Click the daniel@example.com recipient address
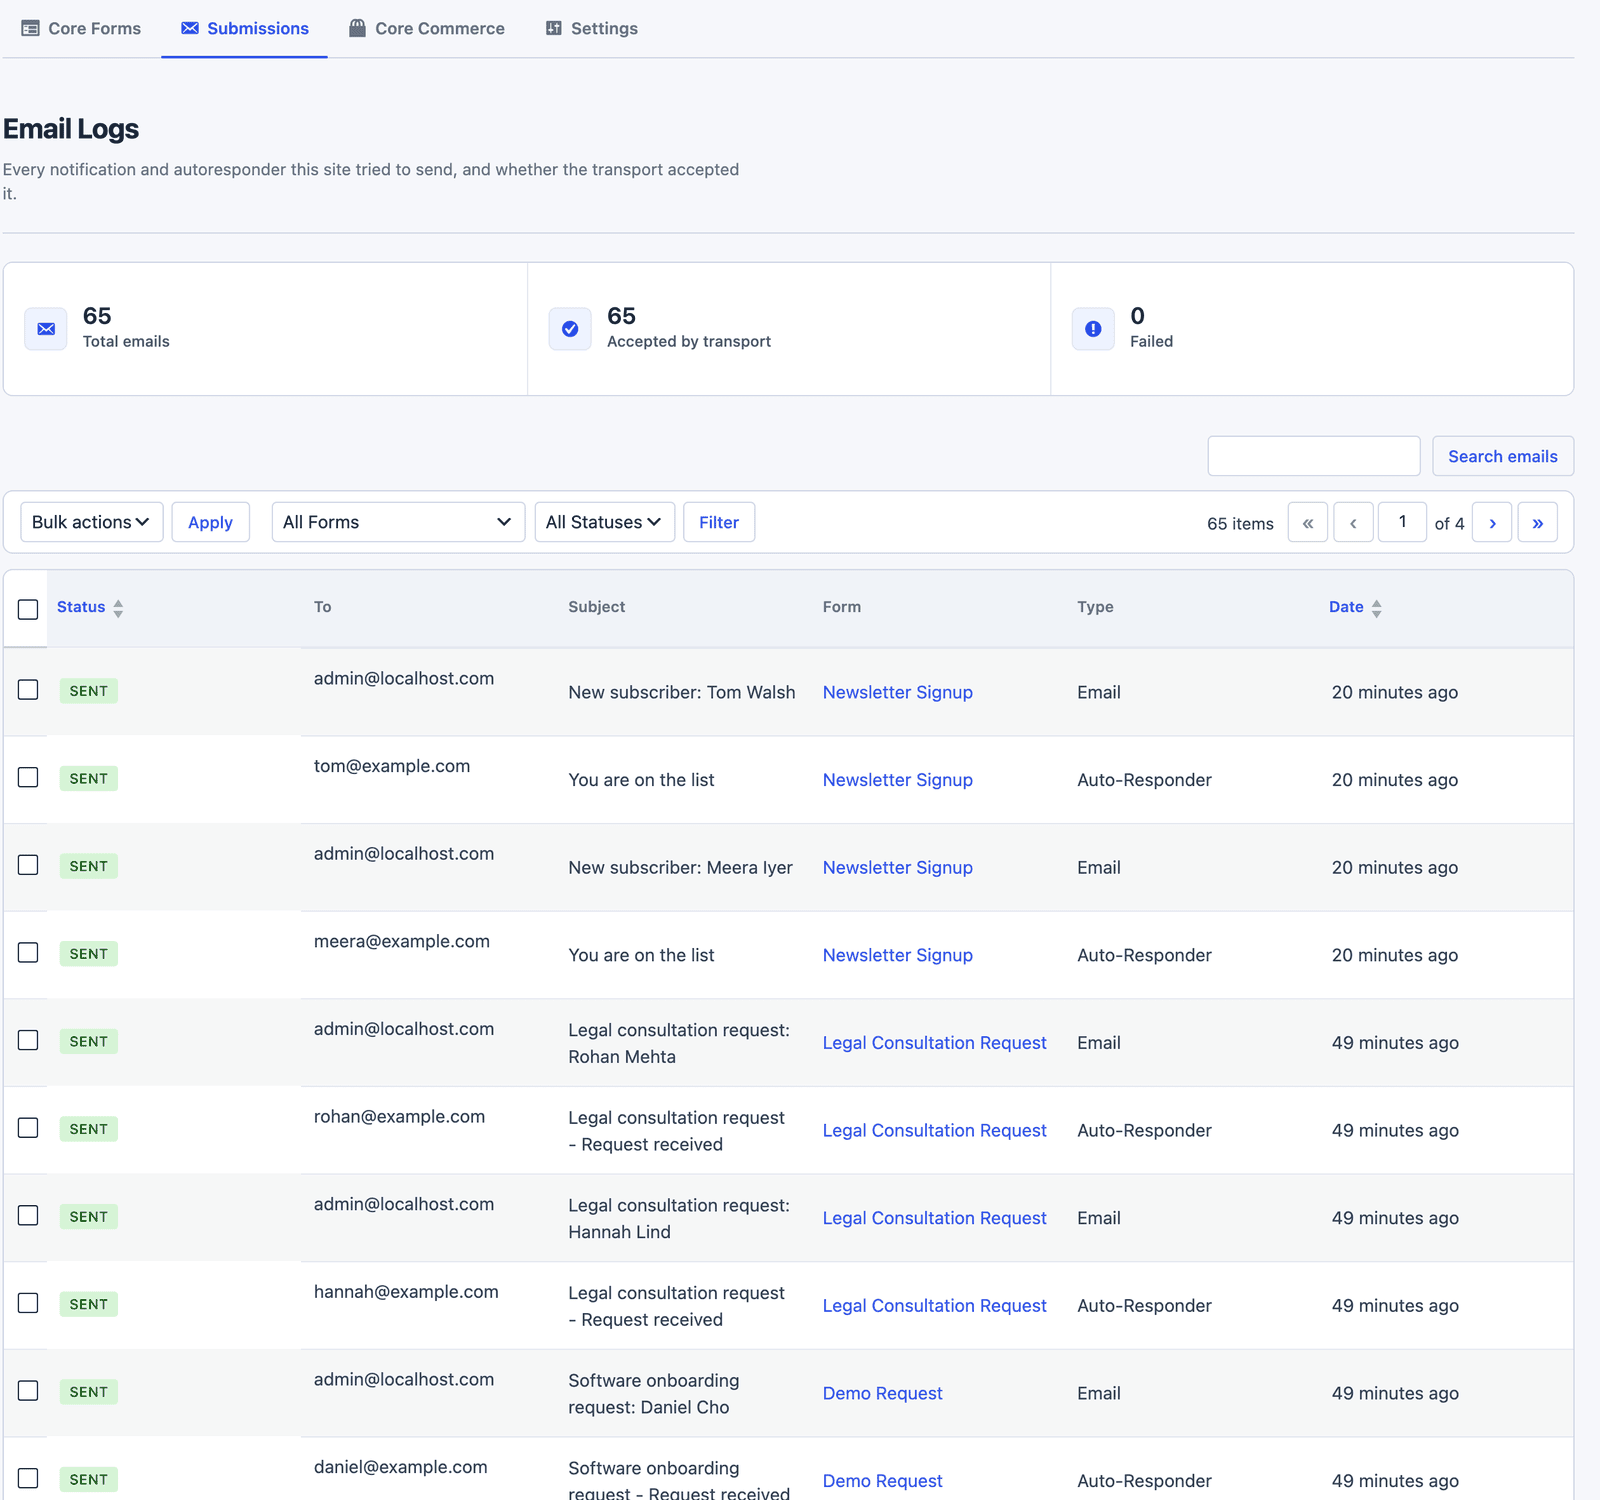Screen dimensions: 1600x1500 click(401, 1467)
